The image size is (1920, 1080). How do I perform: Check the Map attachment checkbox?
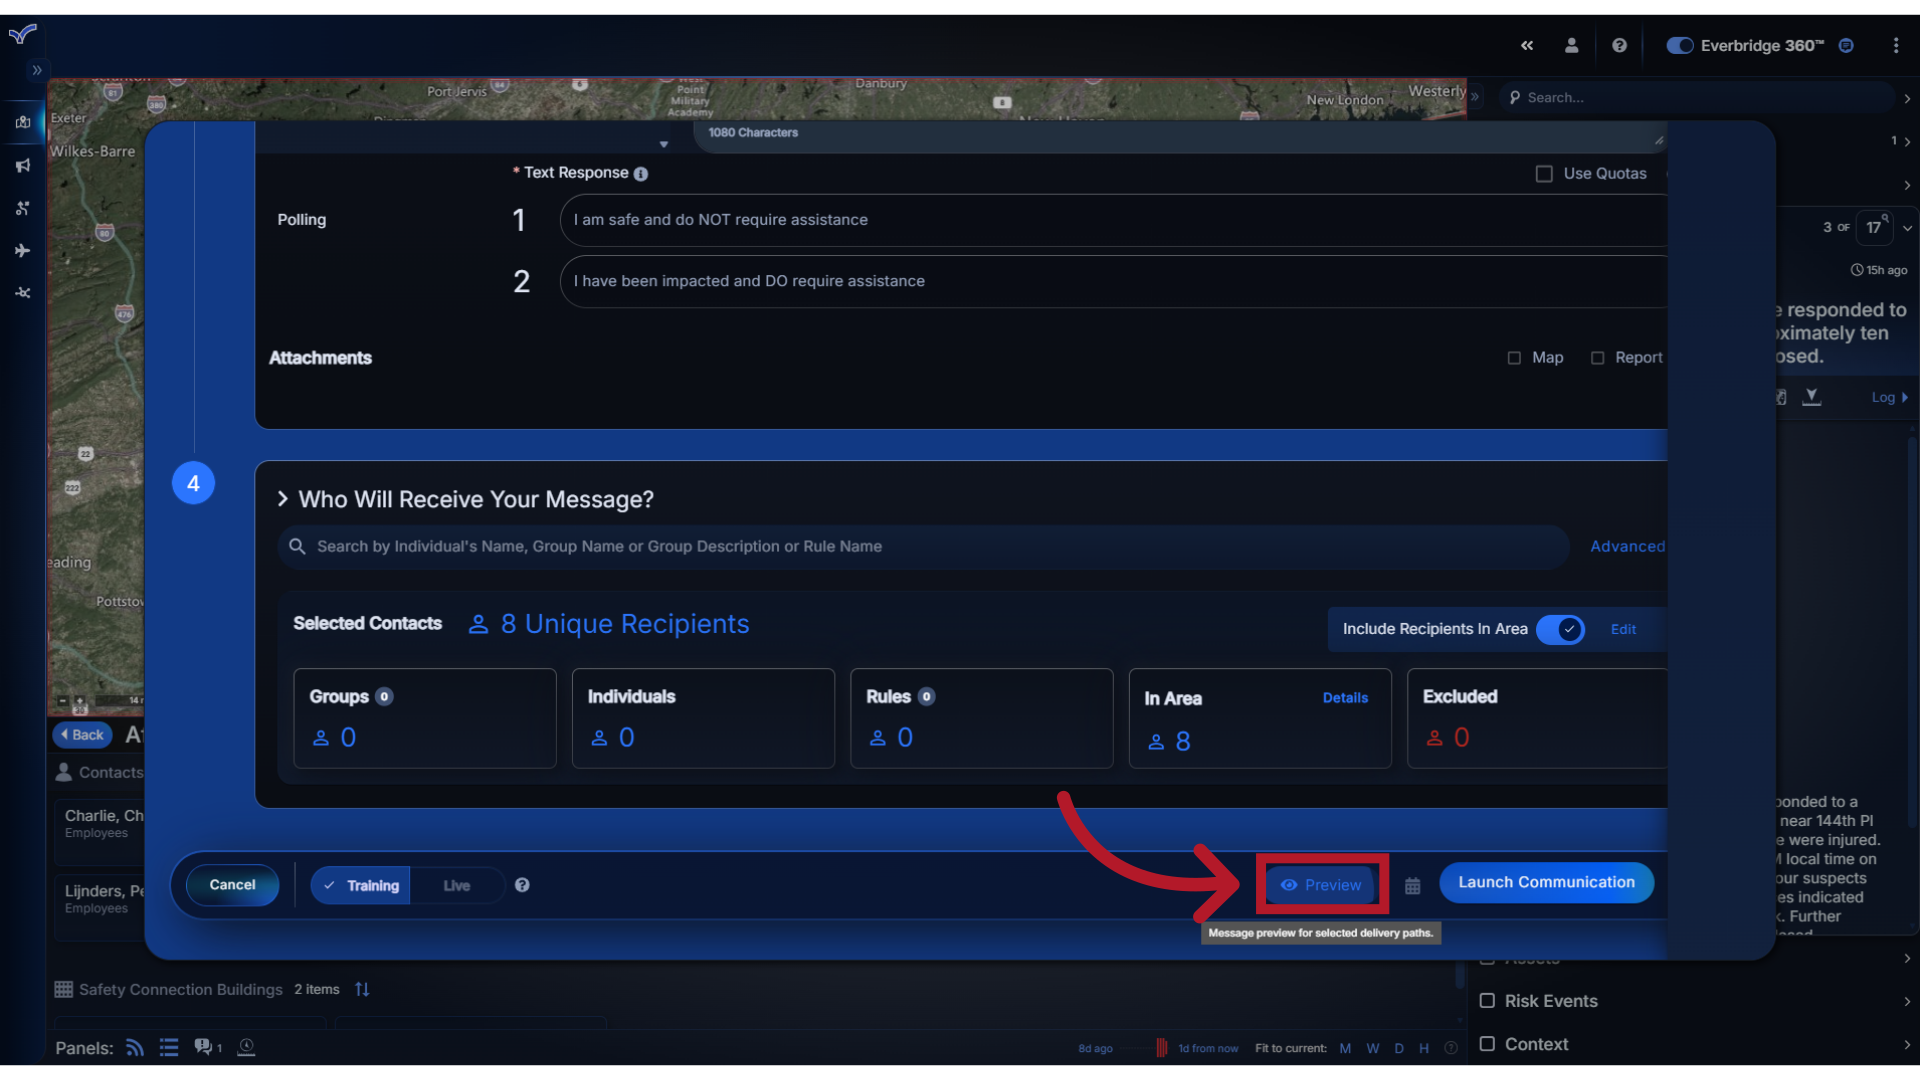click(x=1515, y=357)
